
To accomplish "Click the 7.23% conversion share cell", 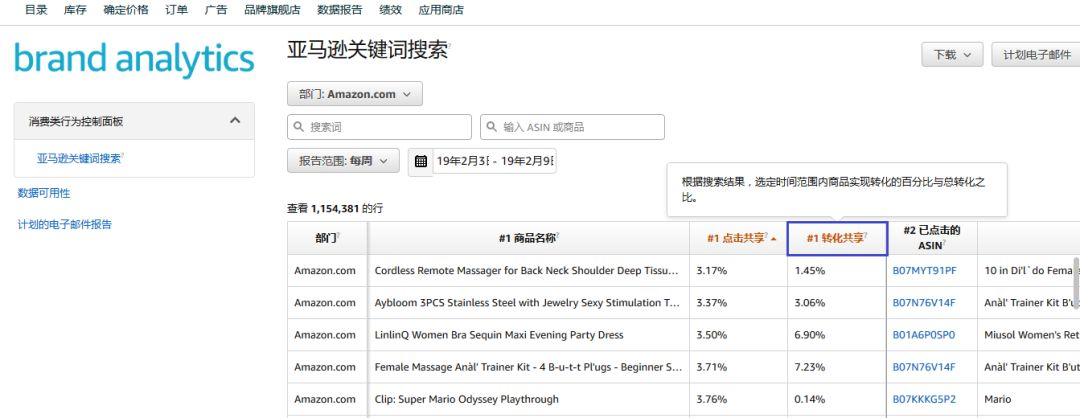I will coord(837,367).
